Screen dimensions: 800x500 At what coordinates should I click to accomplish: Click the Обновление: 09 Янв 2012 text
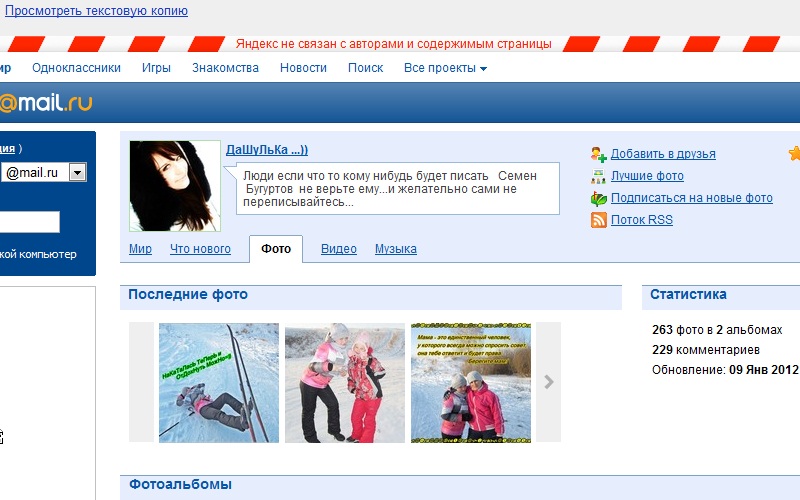725,370
